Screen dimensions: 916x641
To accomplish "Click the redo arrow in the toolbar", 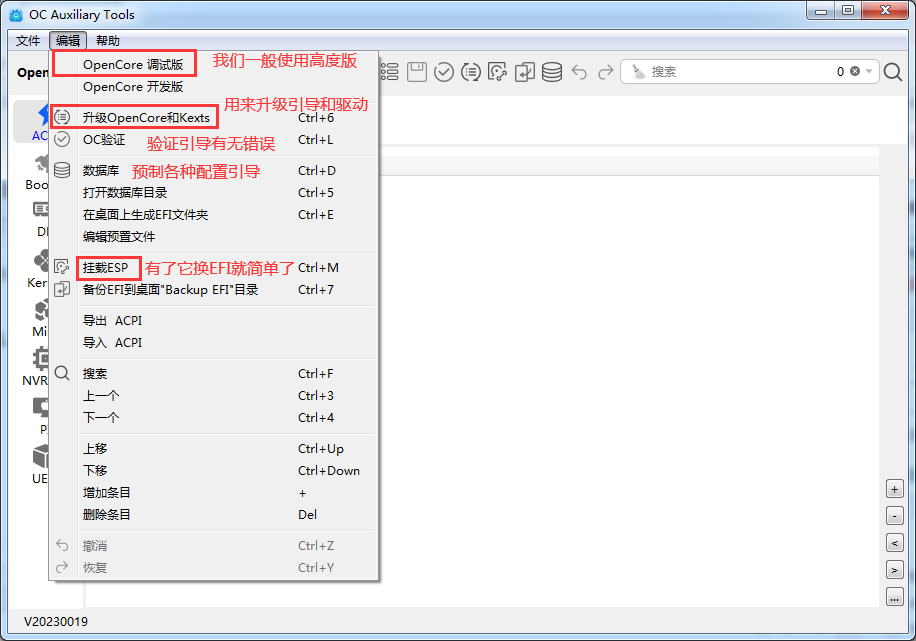I will point(605,72).
